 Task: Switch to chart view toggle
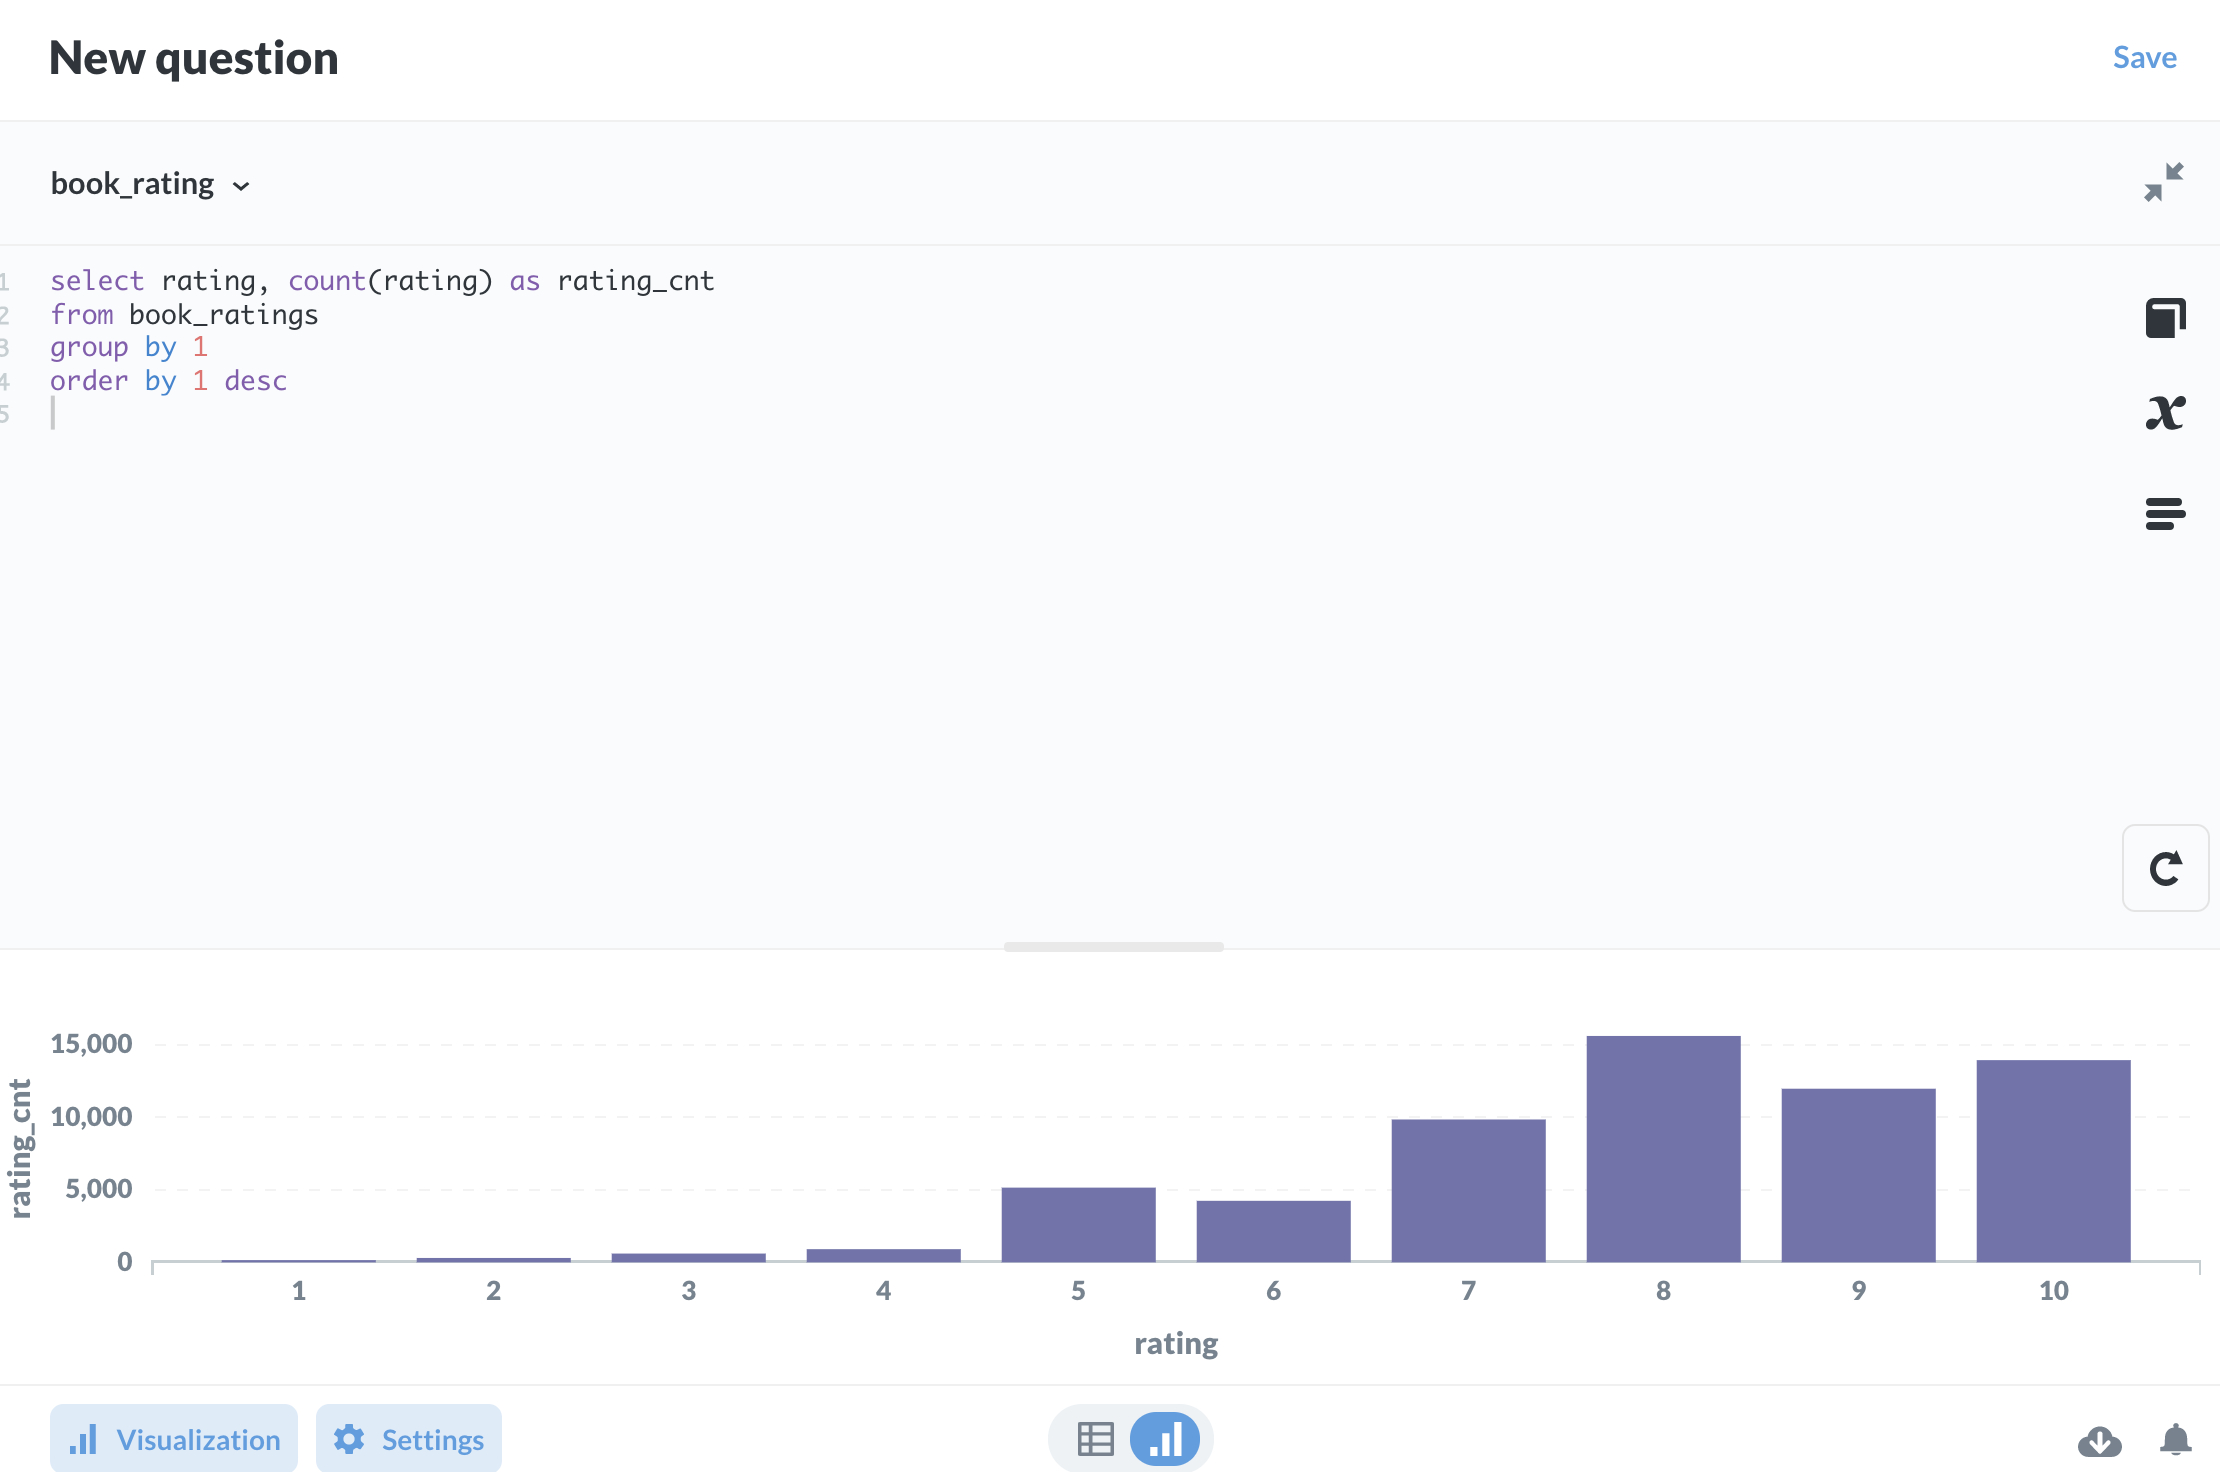pyautogui.click(x=1165, y=1440)
